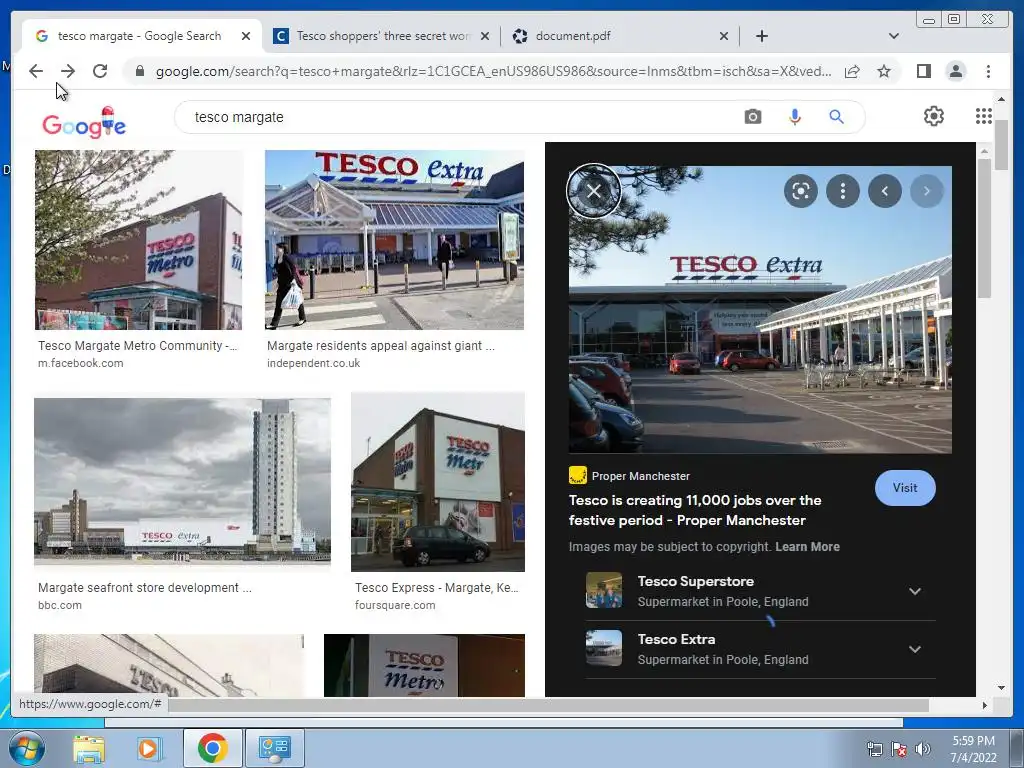1024x768 pixels.
Task: Share this page from address bar
Action: (x=852, y=71)
